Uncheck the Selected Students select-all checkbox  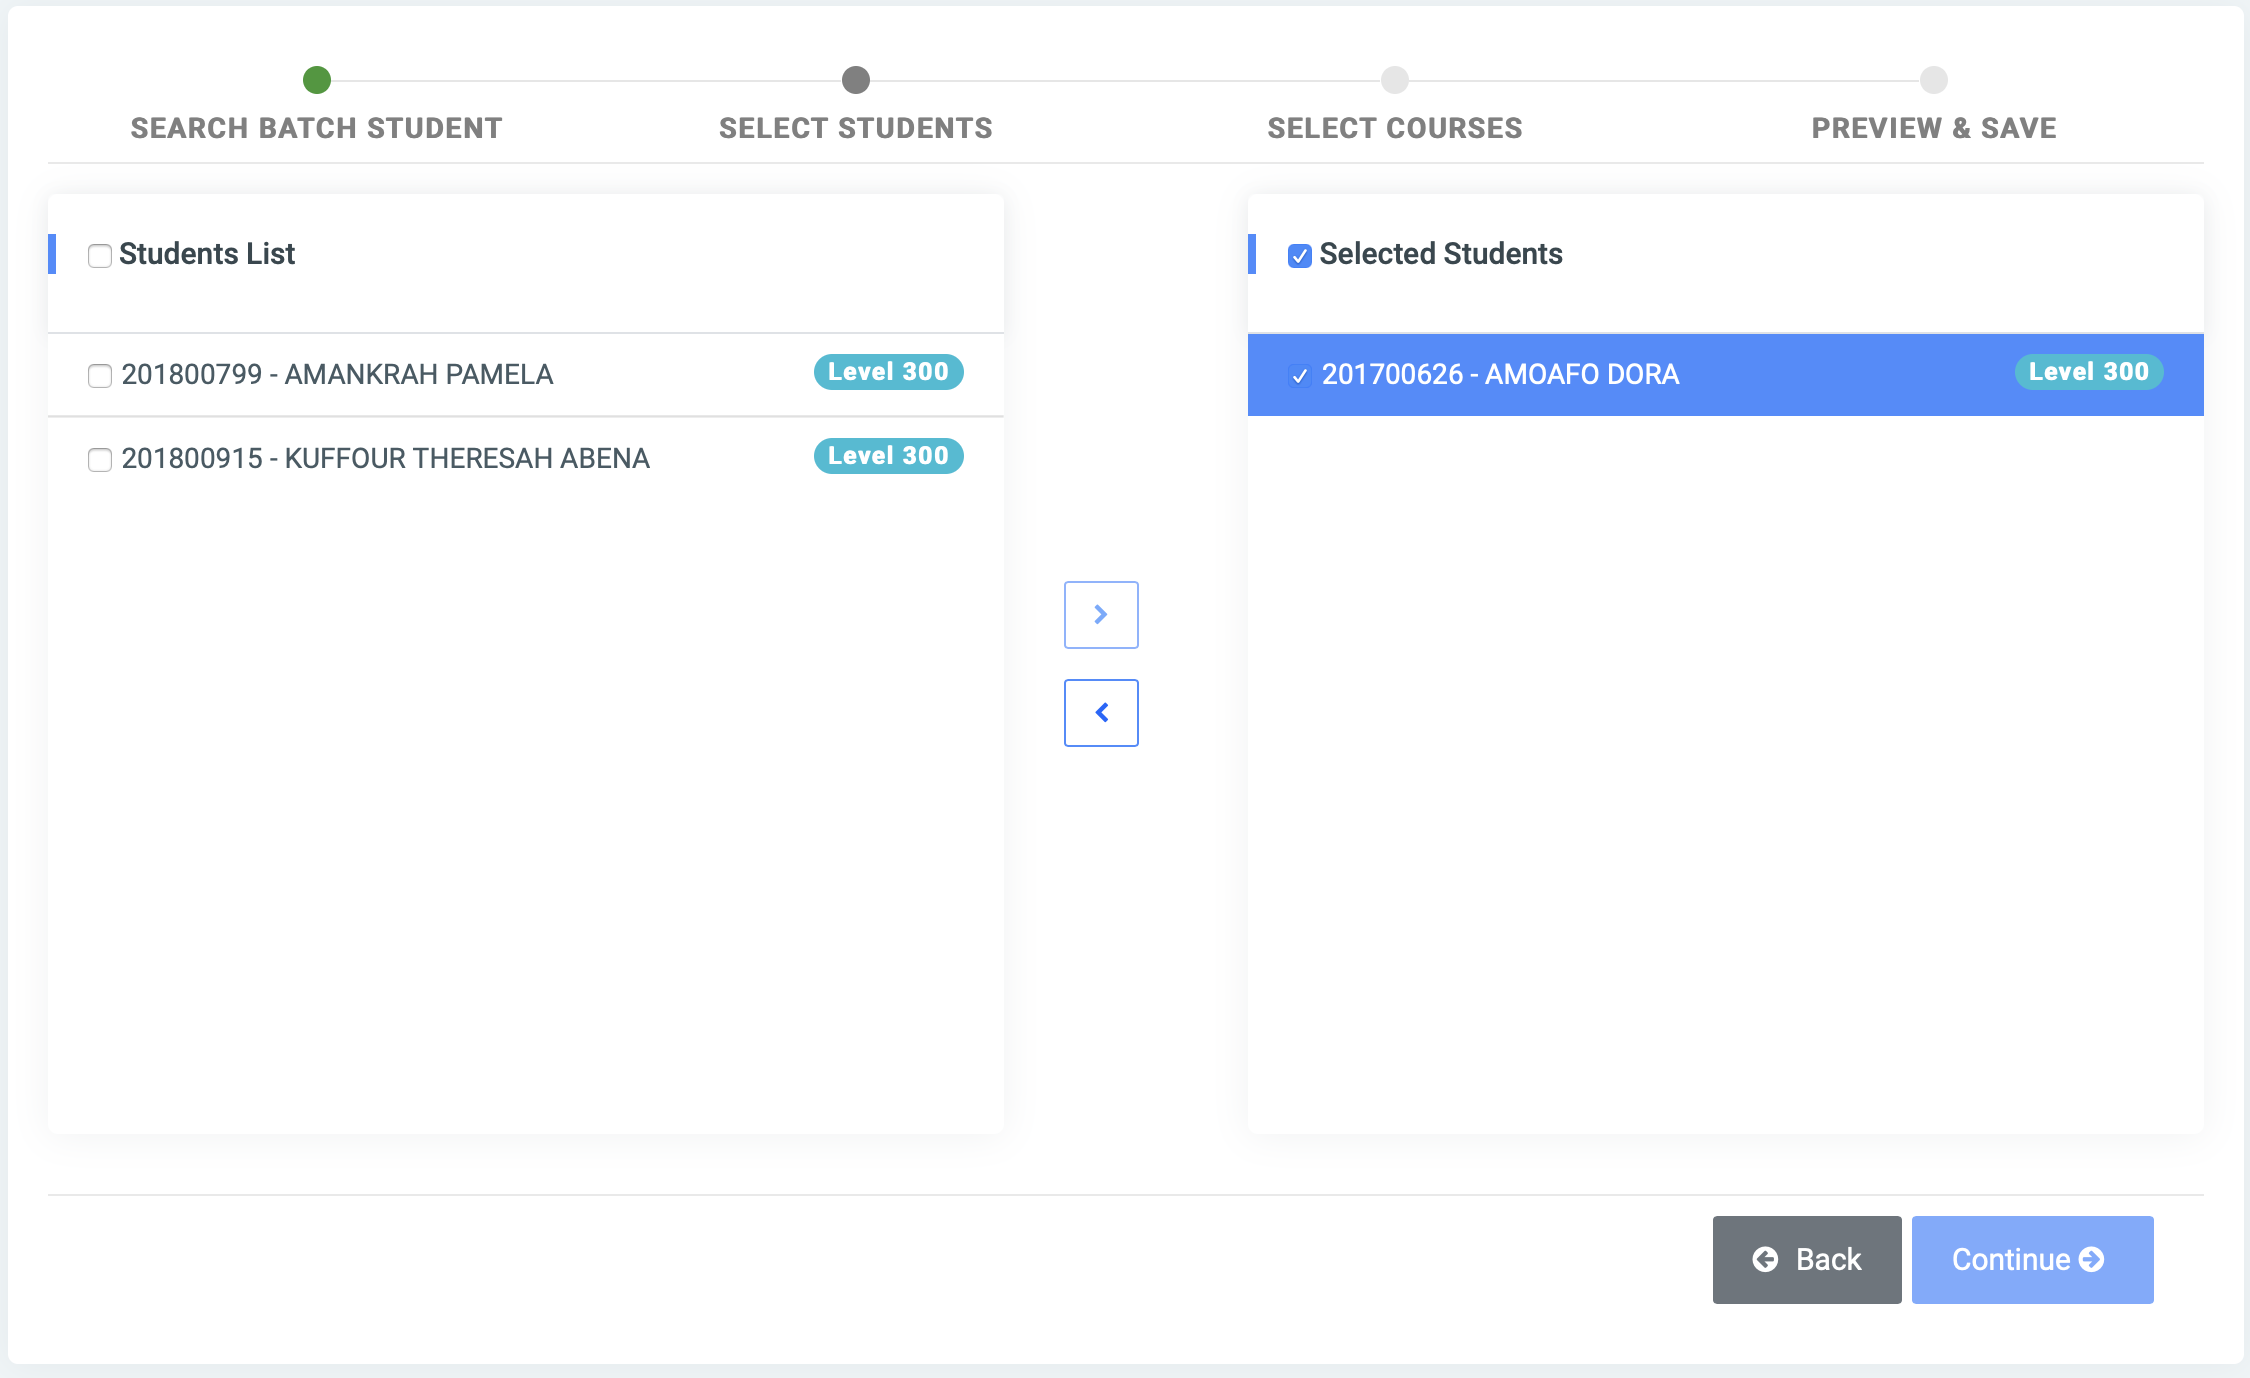click(x=1298, y=257)
